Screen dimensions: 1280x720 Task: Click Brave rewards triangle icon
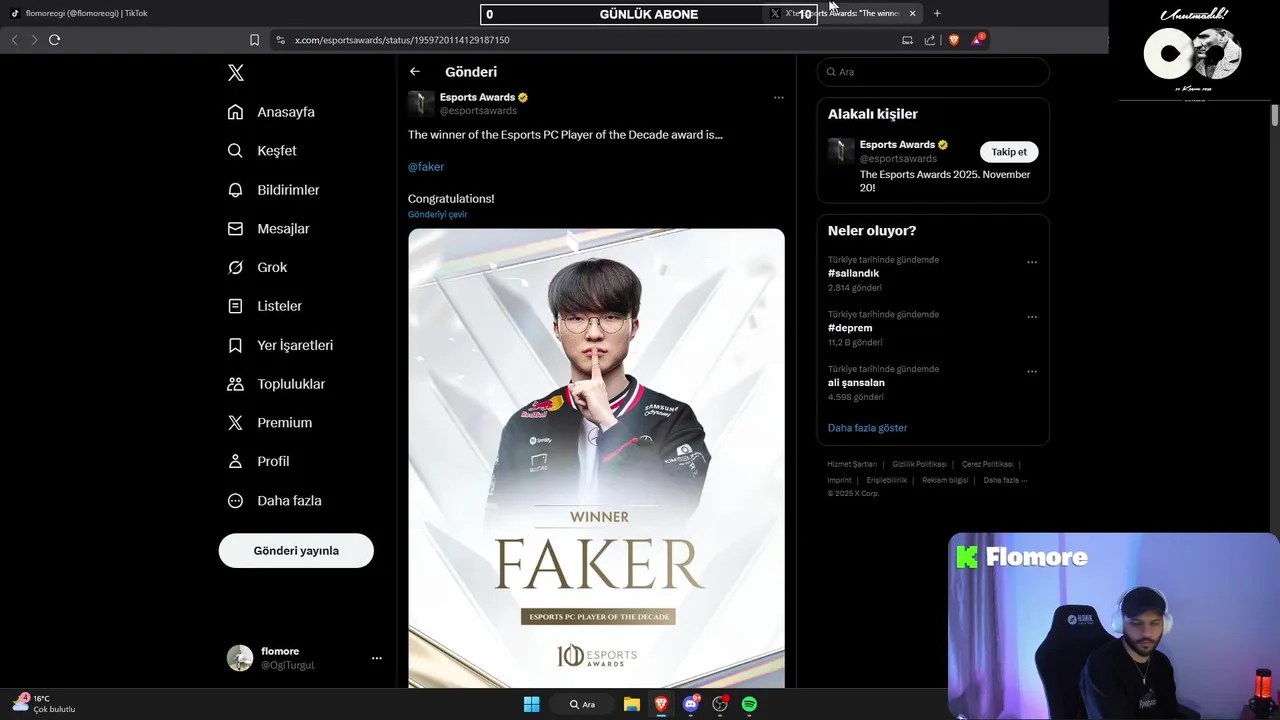[977, 40]
